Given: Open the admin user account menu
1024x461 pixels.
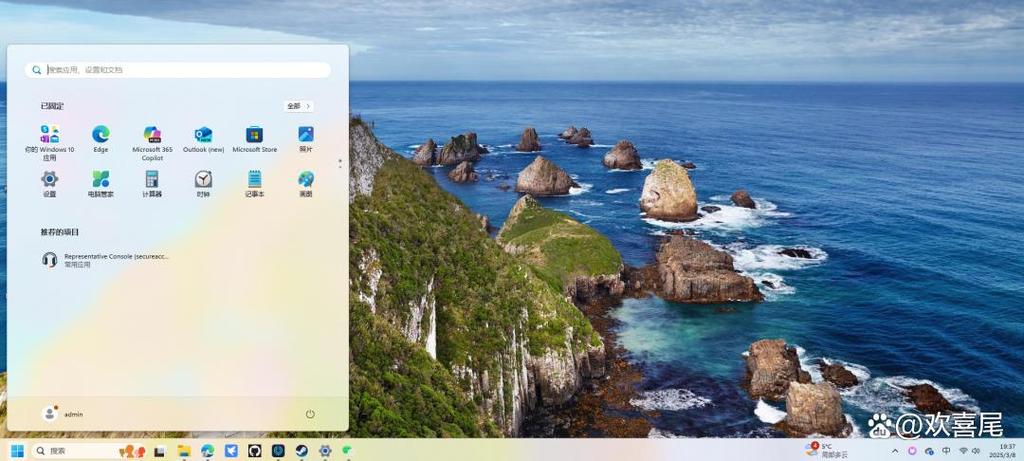Looking at the screenshot, I should 63,413.
